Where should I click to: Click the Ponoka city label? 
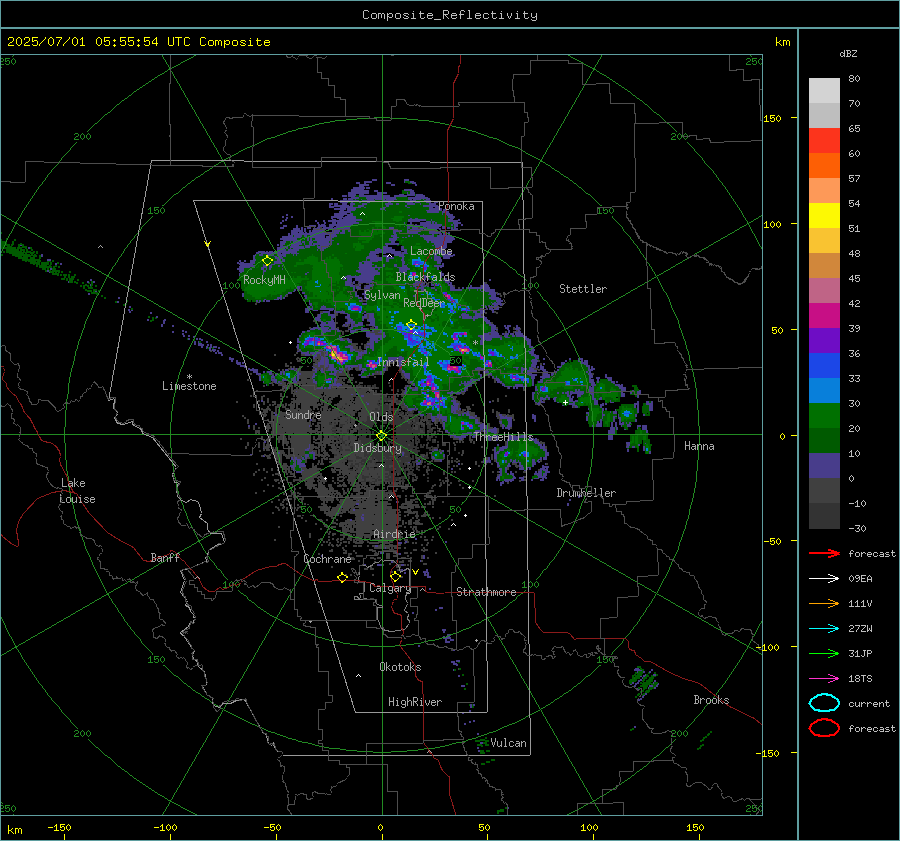(x=456, y=206)
